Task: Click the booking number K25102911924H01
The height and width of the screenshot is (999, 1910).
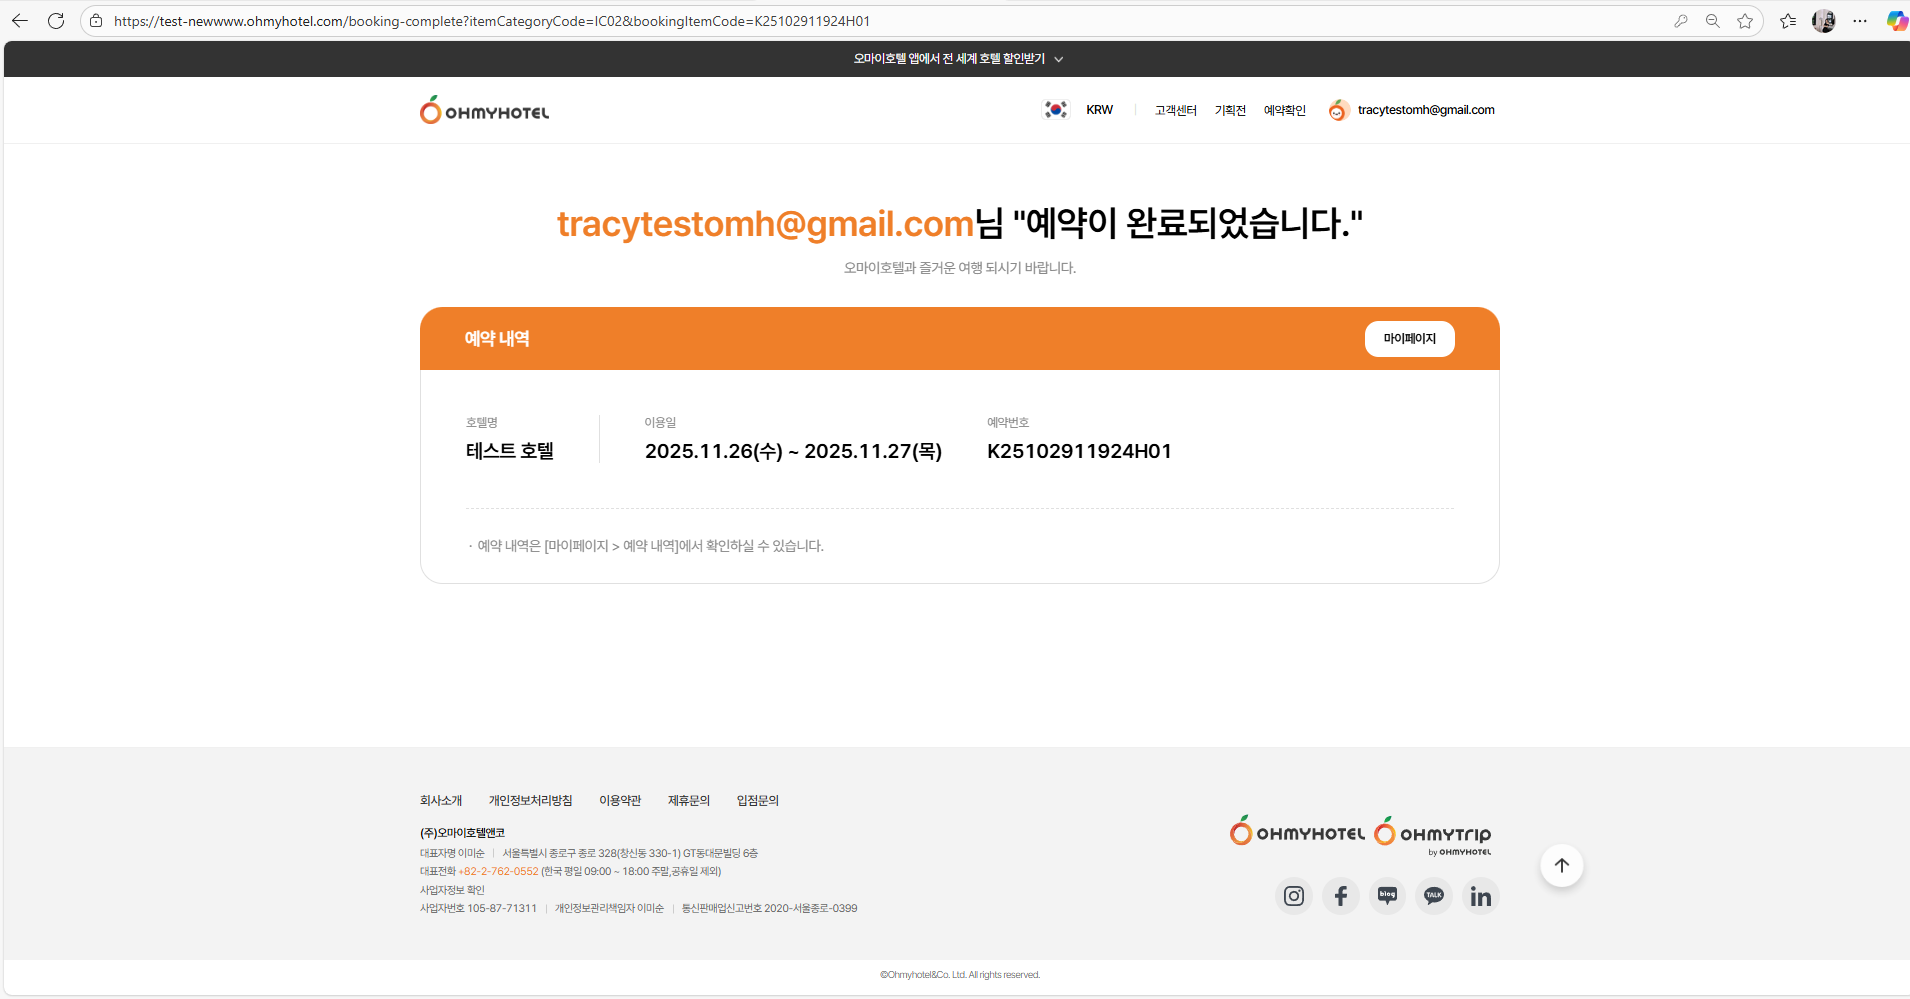Action: click(x=1079, y=451)
